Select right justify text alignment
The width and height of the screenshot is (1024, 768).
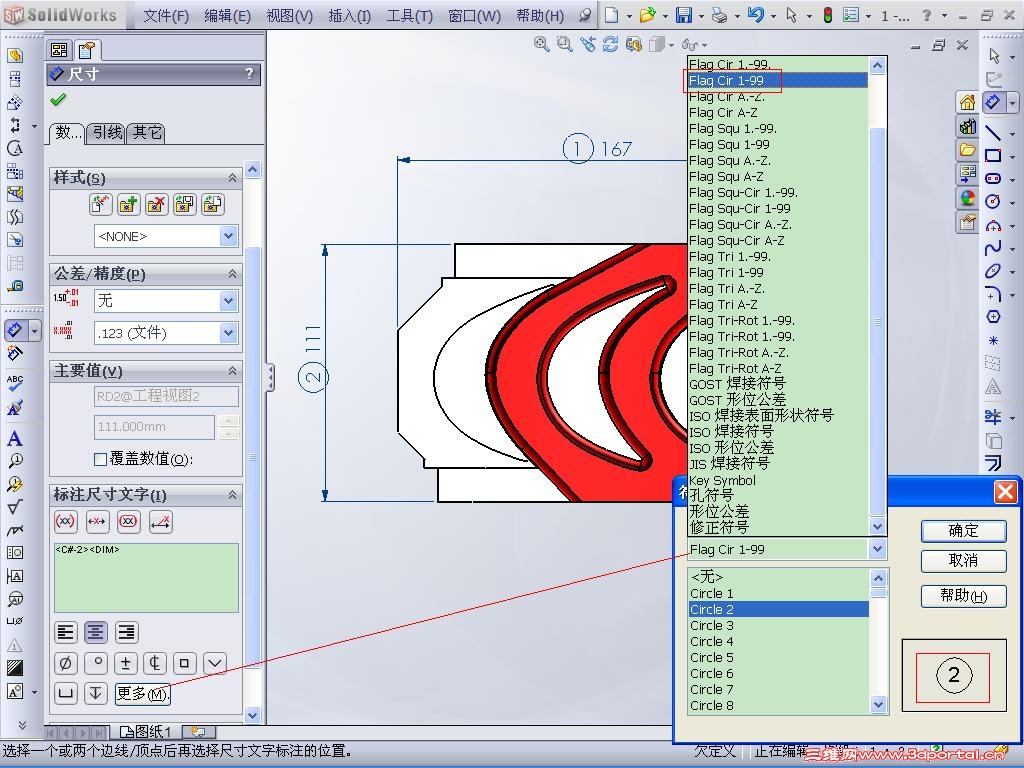point(126,632)
